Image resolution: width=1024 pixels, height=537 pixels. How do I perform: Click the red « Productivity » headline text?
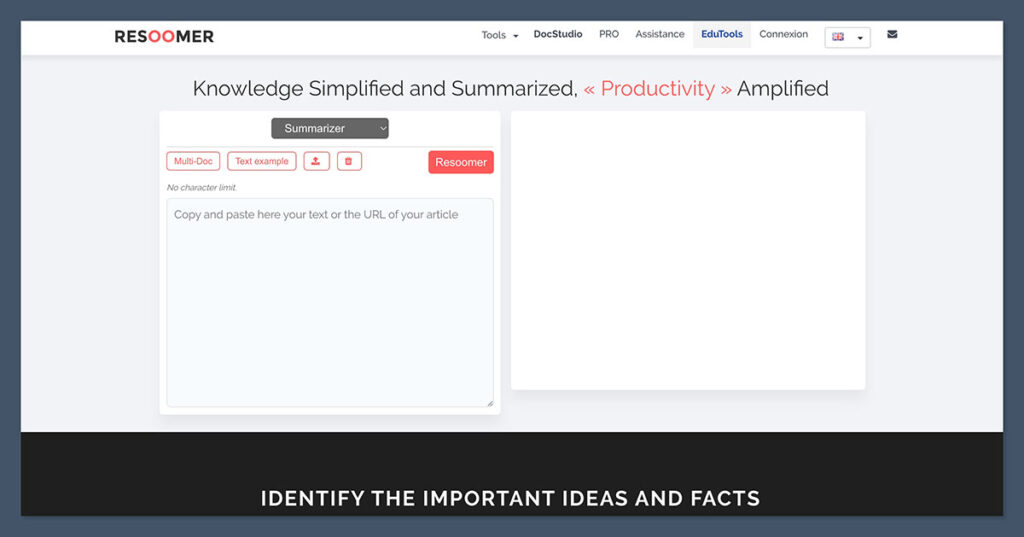pos(658,89)
